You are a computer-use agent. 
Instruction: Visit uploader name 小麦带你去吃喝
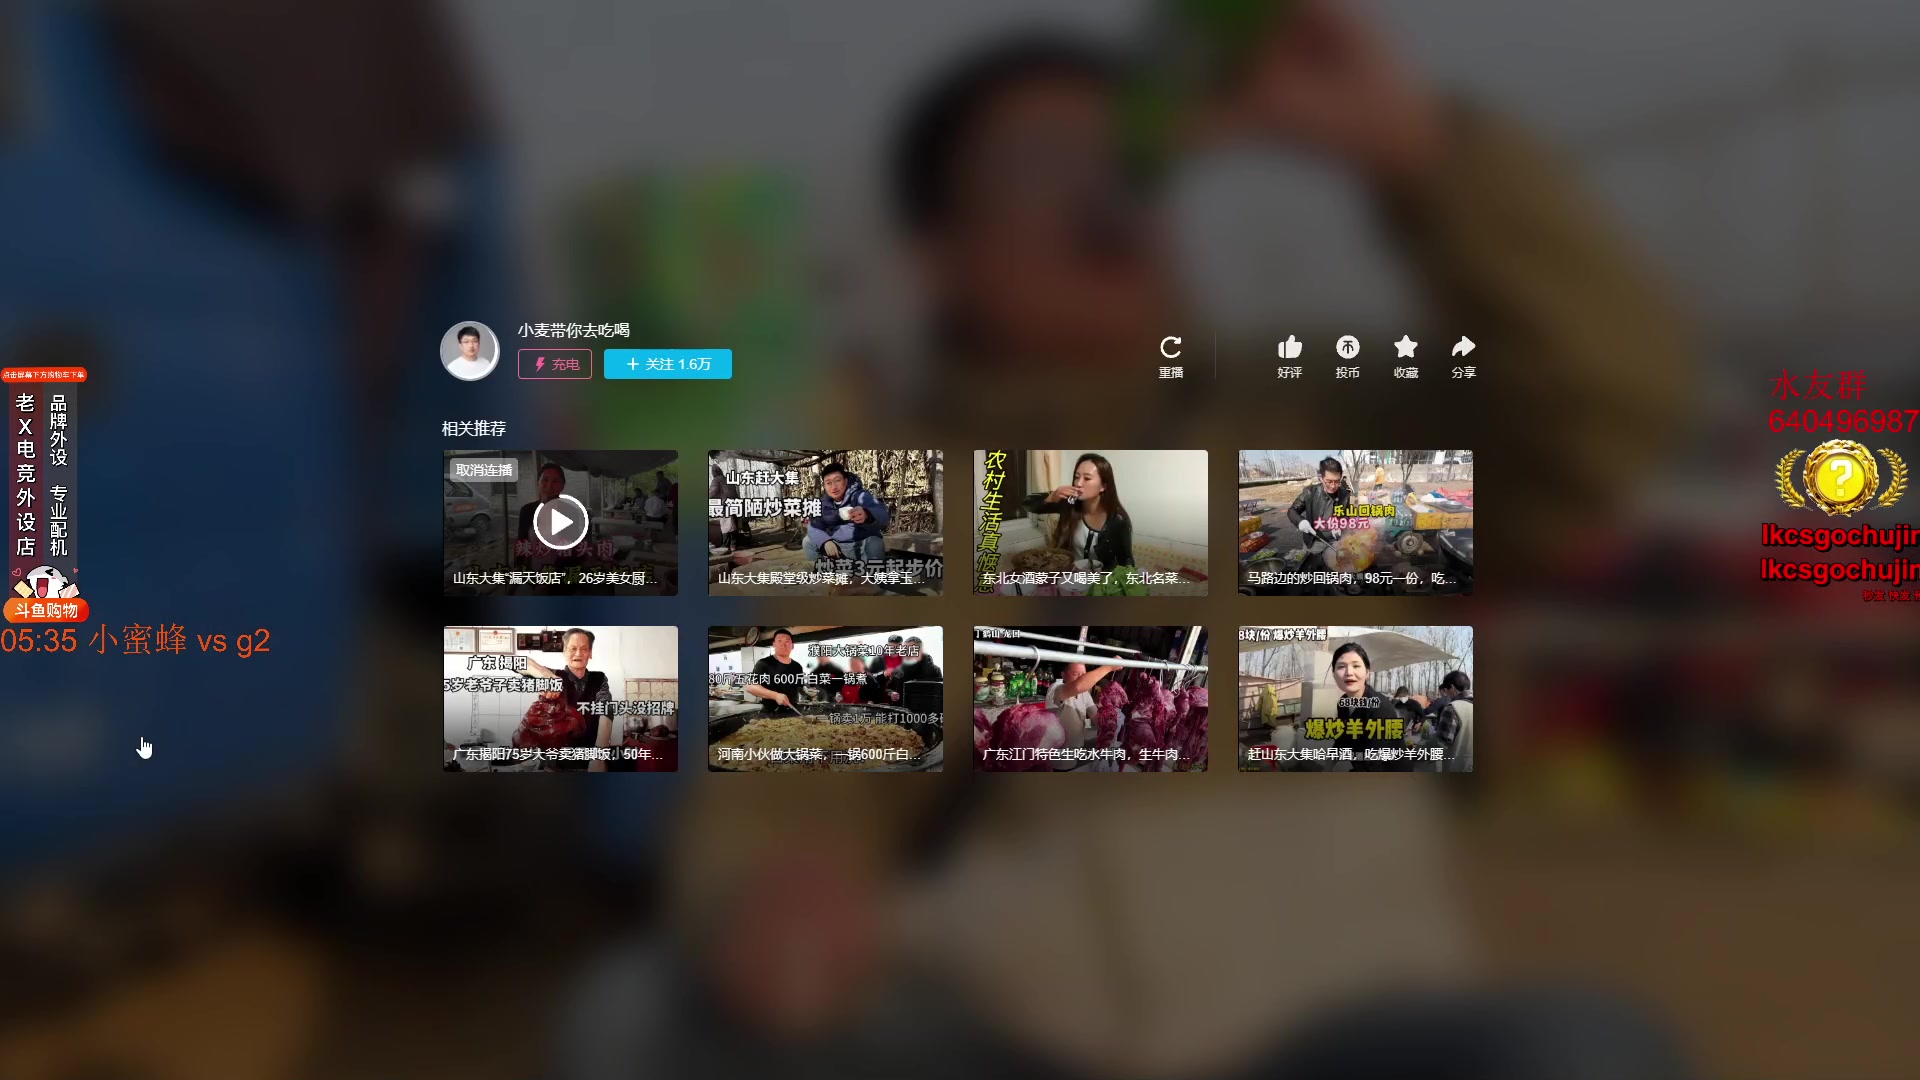pyautogui.click(x=574, y=330)
